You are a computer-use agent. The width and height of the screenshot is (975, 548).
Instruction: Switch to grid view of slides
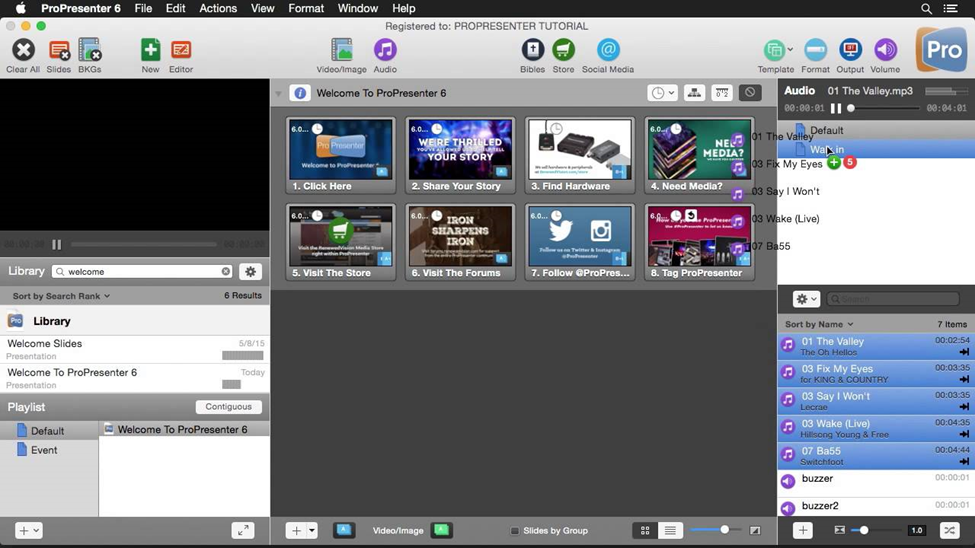click(x=645, y=531)
